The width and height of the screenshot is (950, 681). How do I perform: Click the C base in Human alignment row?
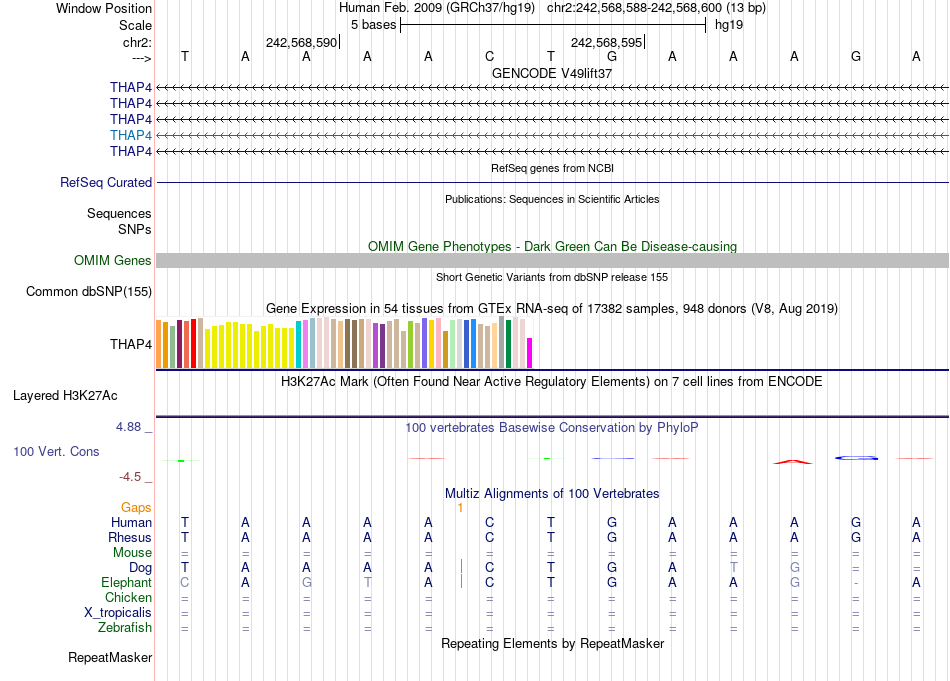(x=490, y=522)
